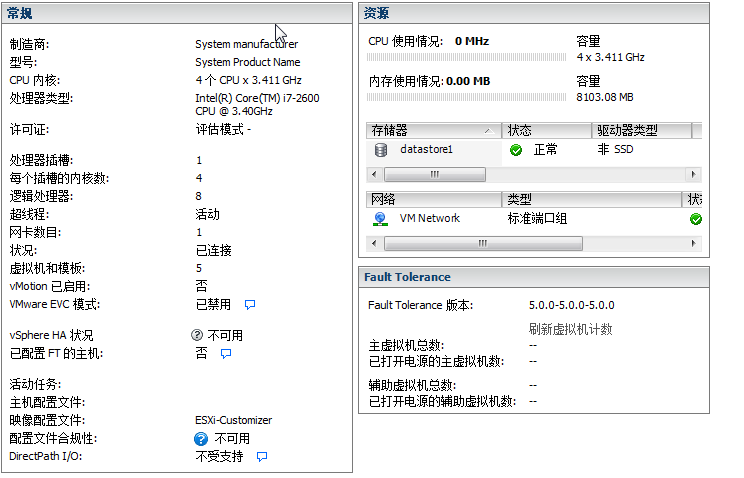
Task: Click the VM Network globe icon
Action: coord(380,219)
